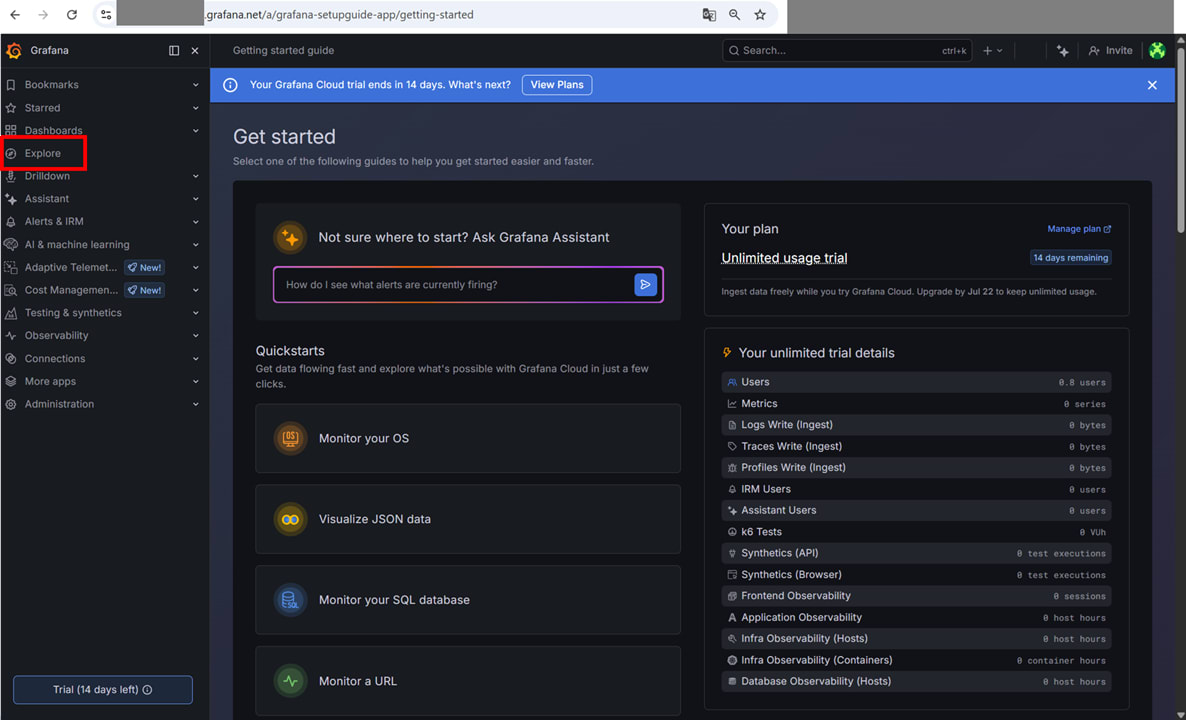Image resolution: width=1186 pixels, height=720 pixels.
Task: Expand the Bookmarks section chevron
Action: (x=196, y=85)
